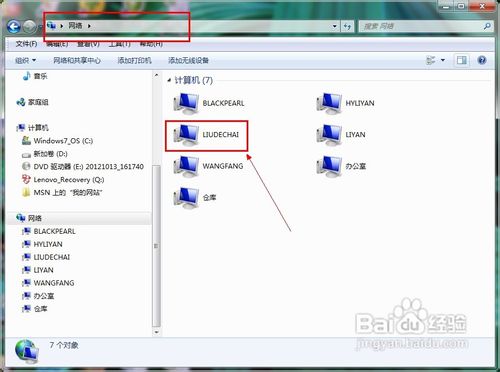Select HYLIYAN in navigation tree
Screen dimensions: 500x372
pos(42,244)
